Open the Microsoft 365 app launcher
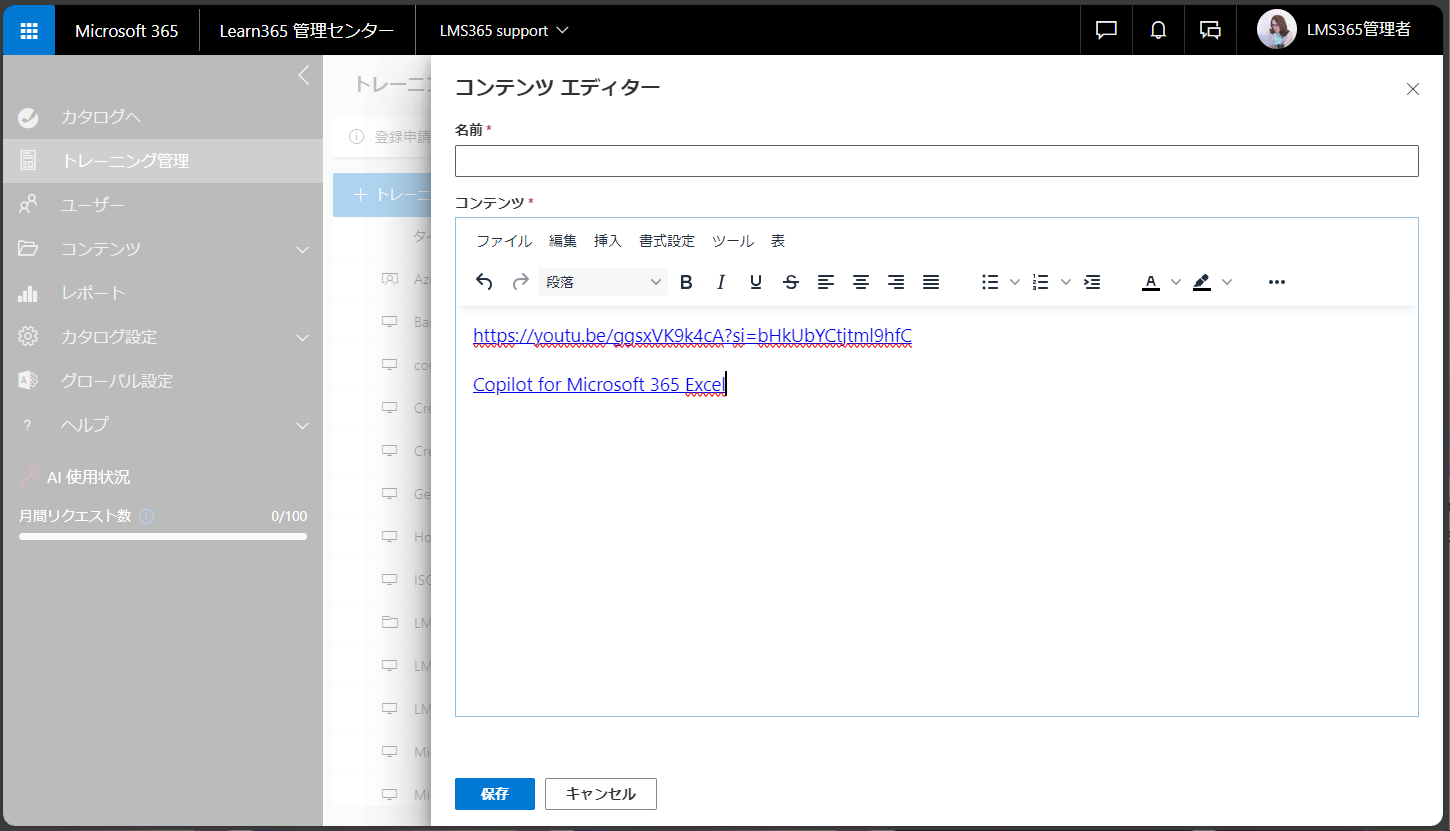This screenshot has width=1450, height=831. pyautogui.click(x=29, y=30)
